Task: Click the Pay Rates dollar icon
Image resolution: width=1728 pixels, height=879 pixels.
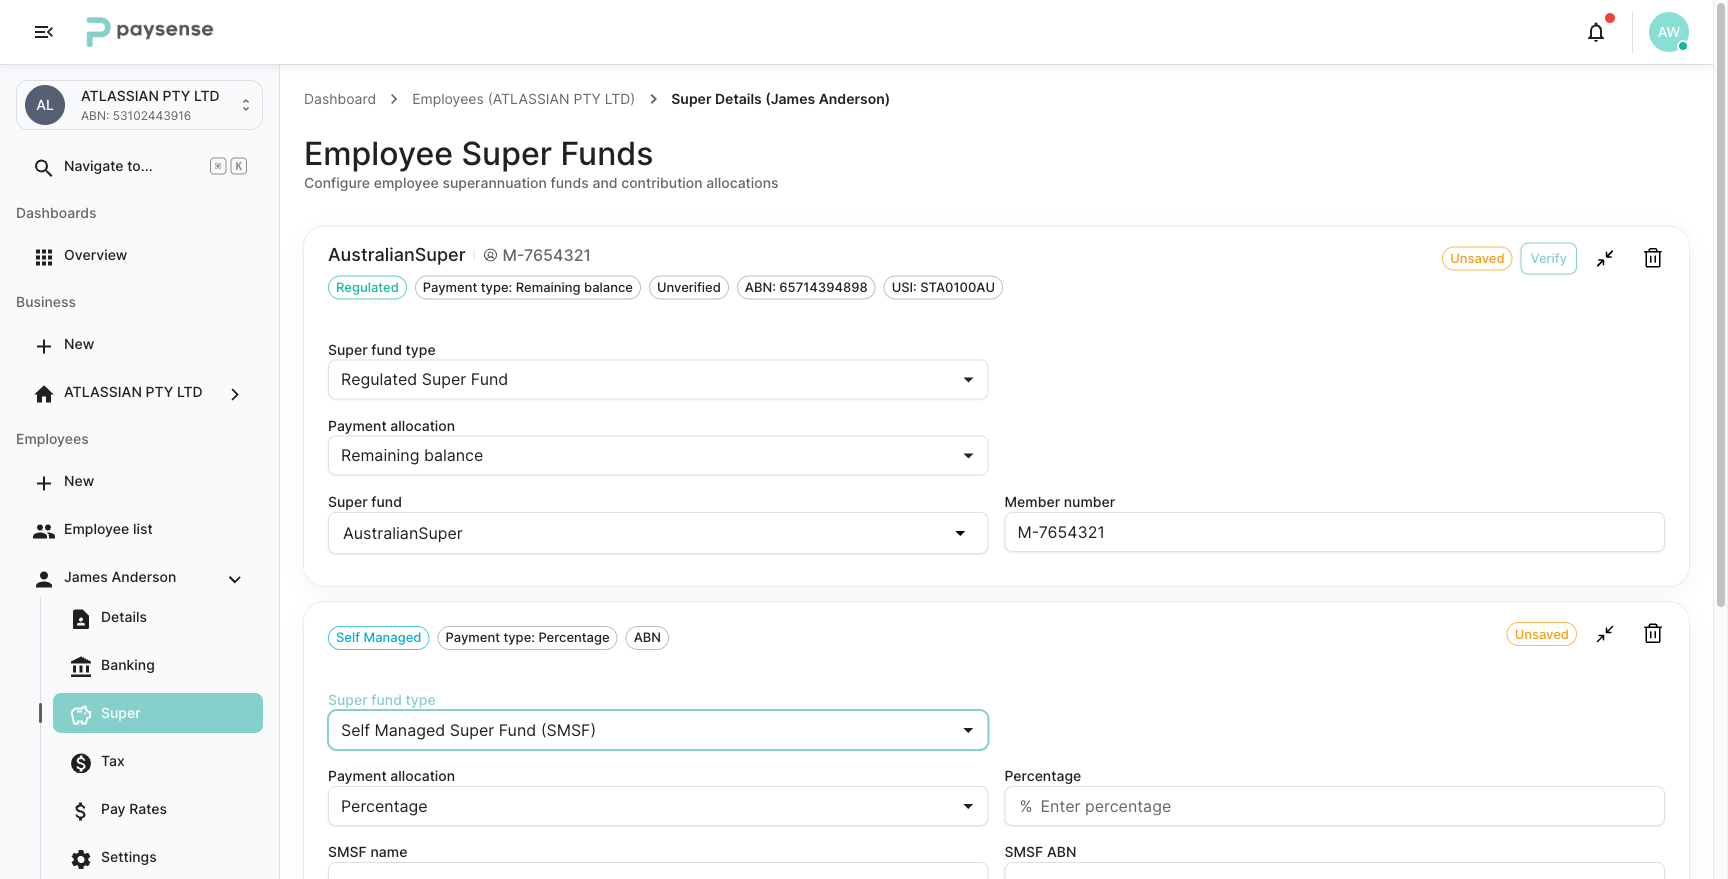Action: click(x=81, y=811)
